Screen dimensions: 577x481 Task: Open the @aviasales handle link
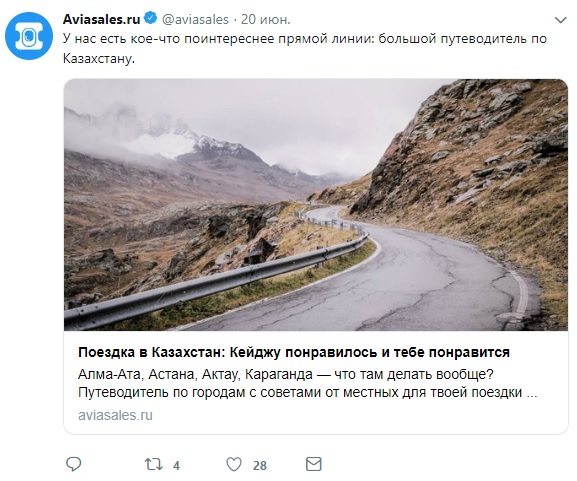[195, 20]
